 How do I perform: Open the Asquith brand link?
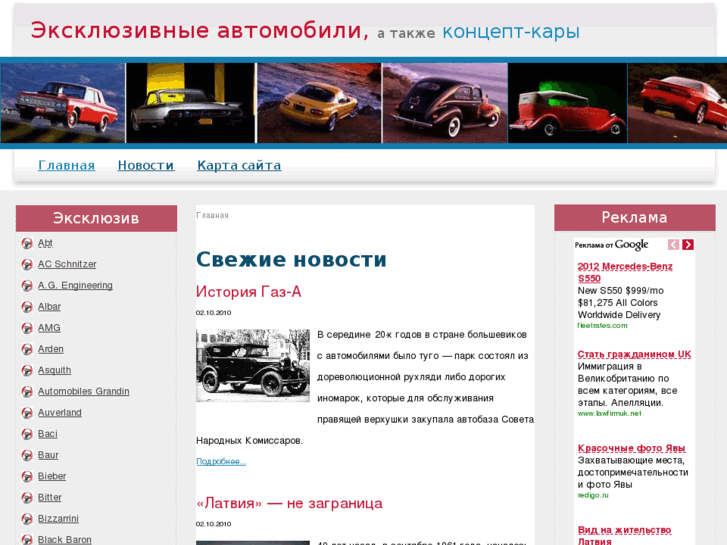54,370
